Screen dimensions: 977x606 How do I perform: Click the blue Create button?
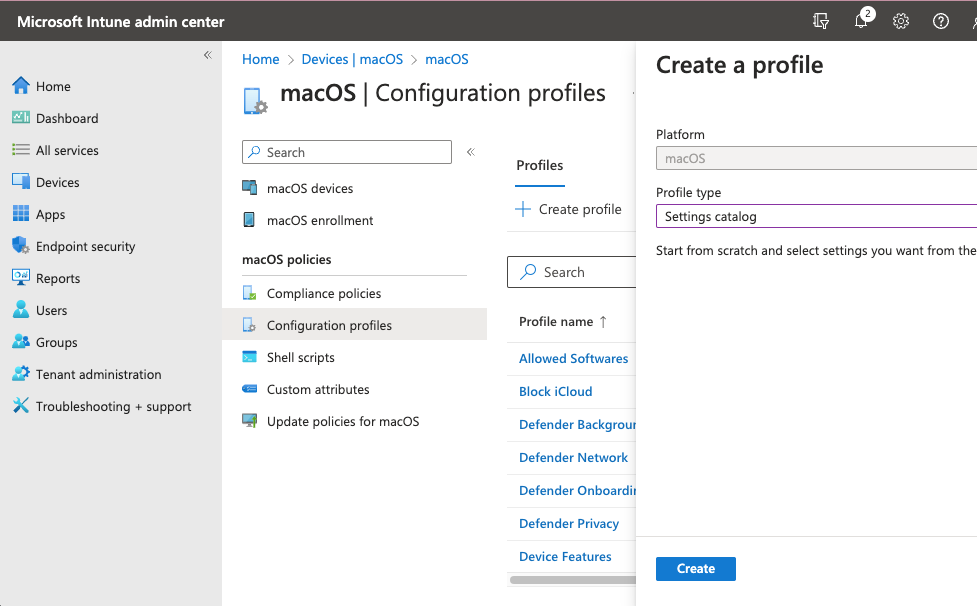pyautogui.click(x=695, y=569)
